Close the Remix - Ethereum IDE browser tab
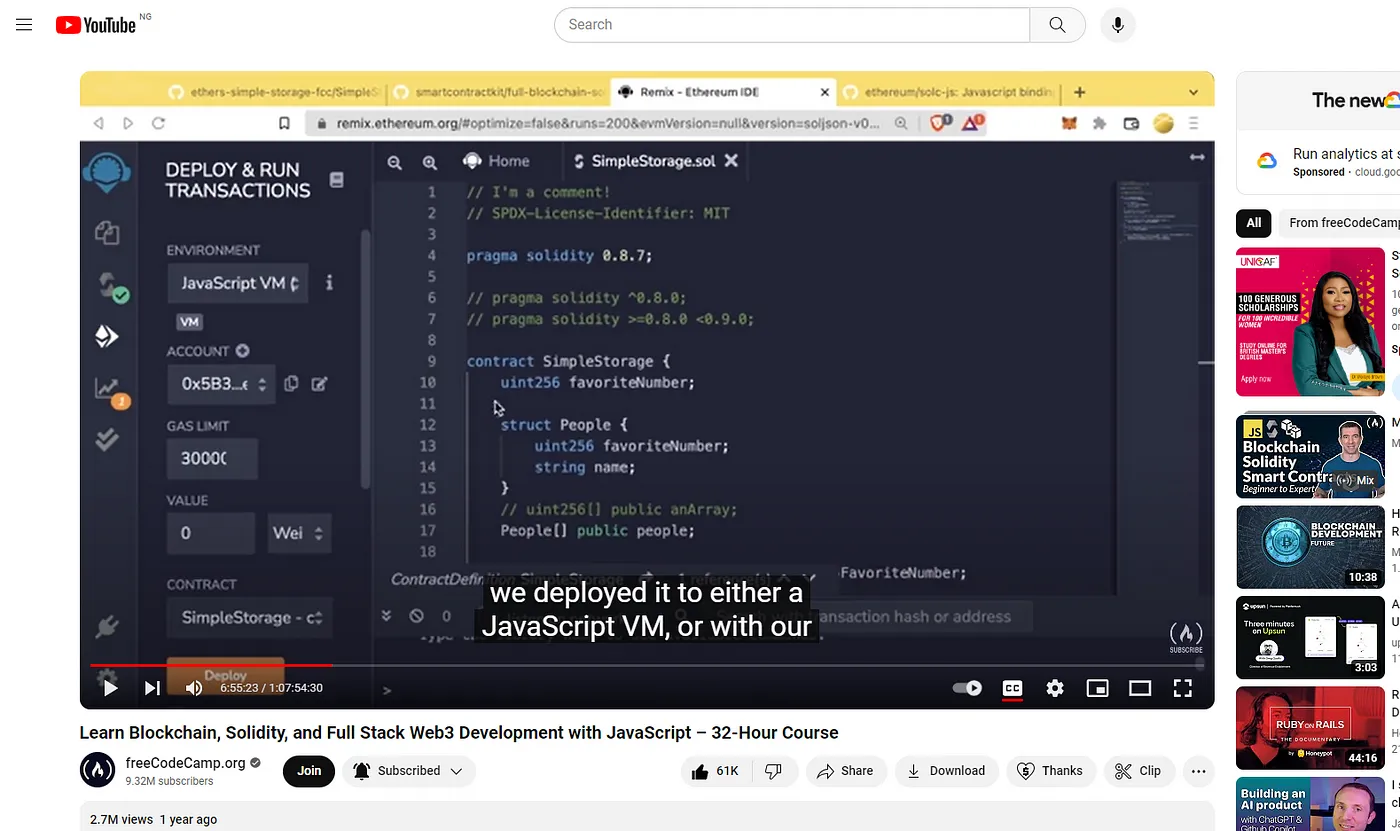Image resolution: width=1400 pixels, height=831 pixels. tap(825, 92)
